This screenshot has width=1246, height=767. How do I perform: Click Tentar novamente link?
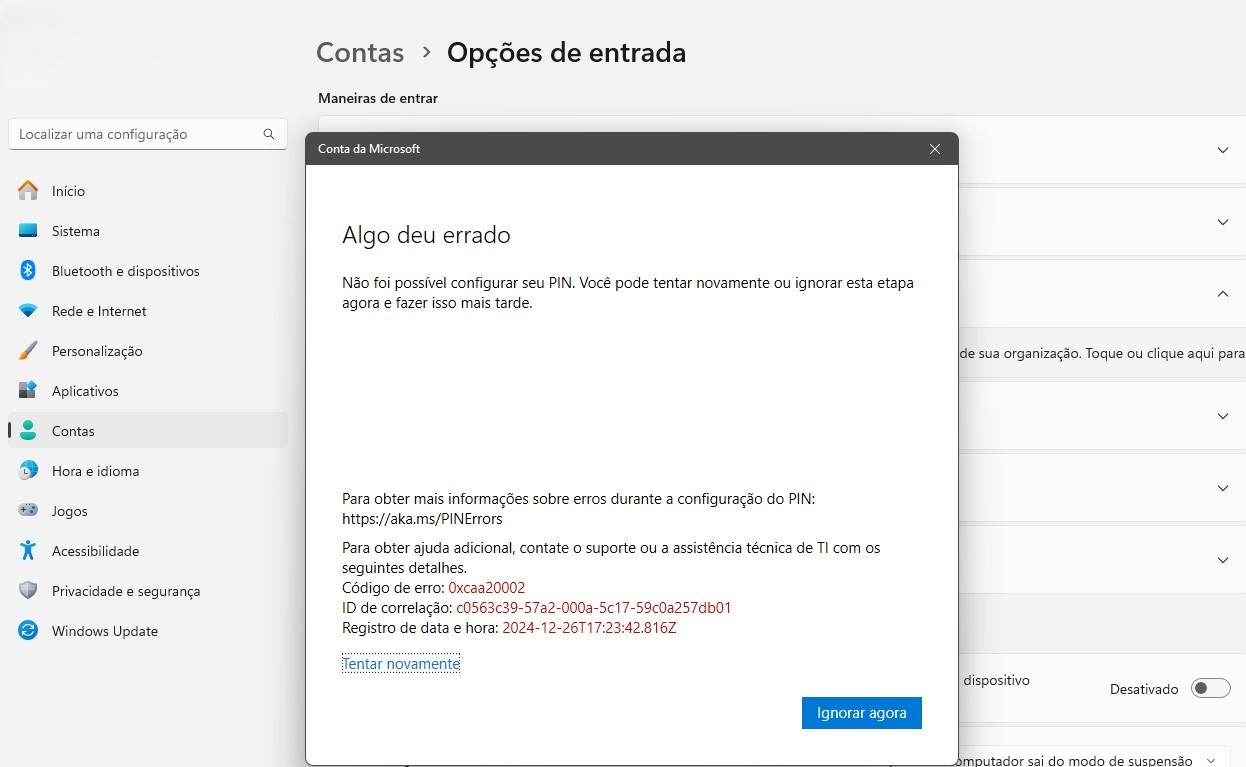pos(401,664)
